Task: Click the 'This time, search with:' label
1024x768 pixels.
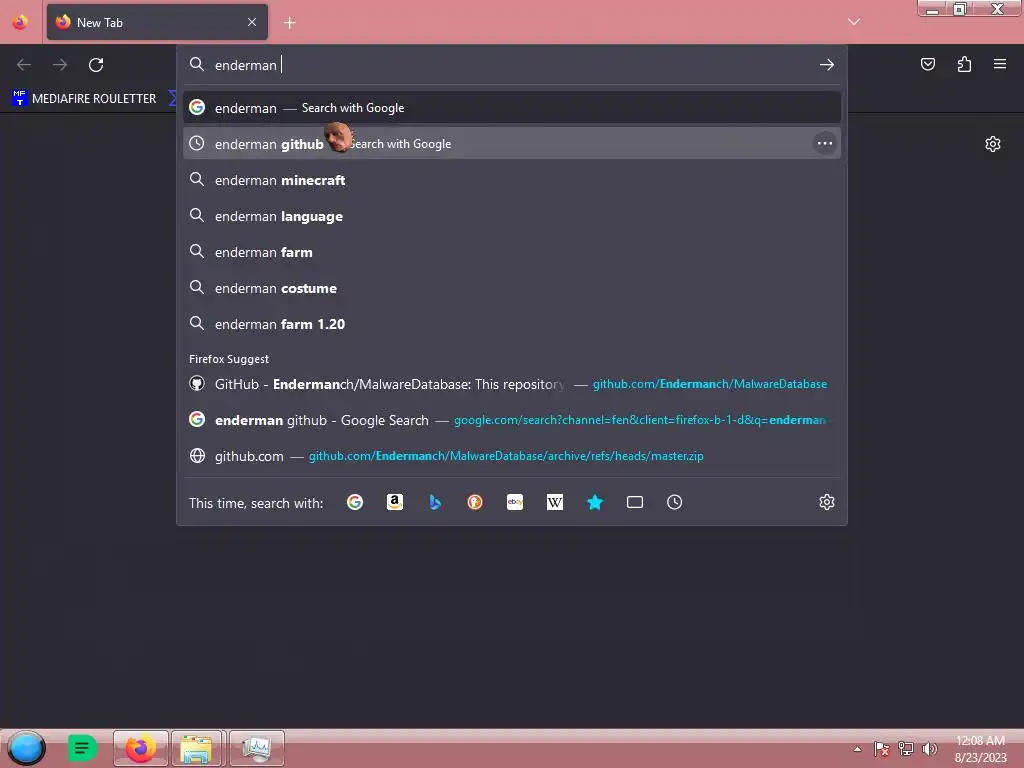Action: [256, 503]
